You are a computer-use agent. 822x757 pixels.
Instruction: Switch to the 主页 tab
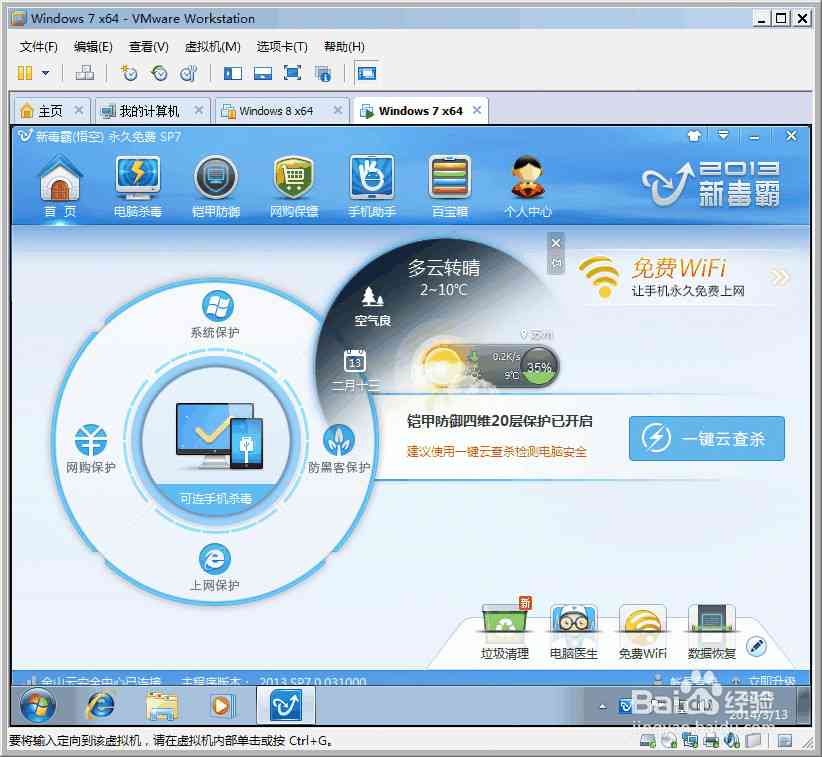[50, 111]
